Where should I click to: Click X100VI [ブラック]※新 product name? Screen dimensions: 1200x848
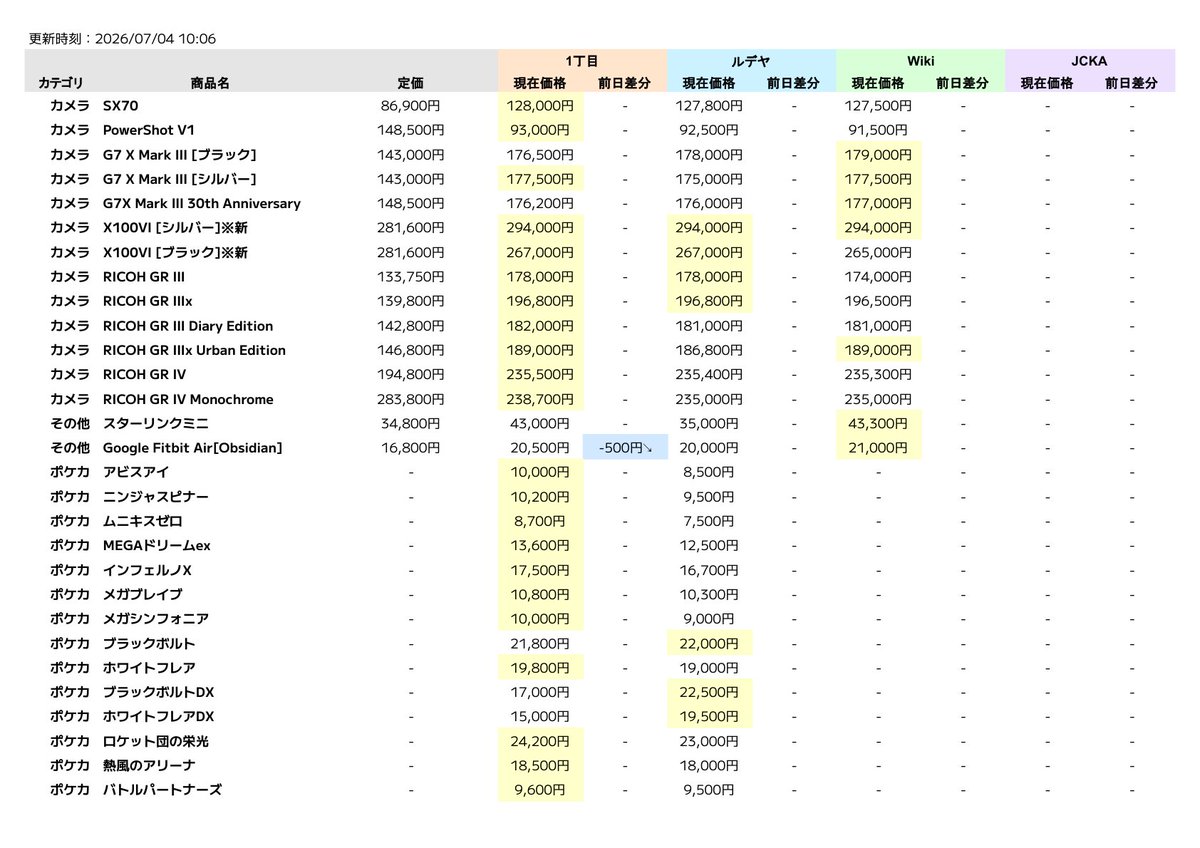tap(175, 253)
